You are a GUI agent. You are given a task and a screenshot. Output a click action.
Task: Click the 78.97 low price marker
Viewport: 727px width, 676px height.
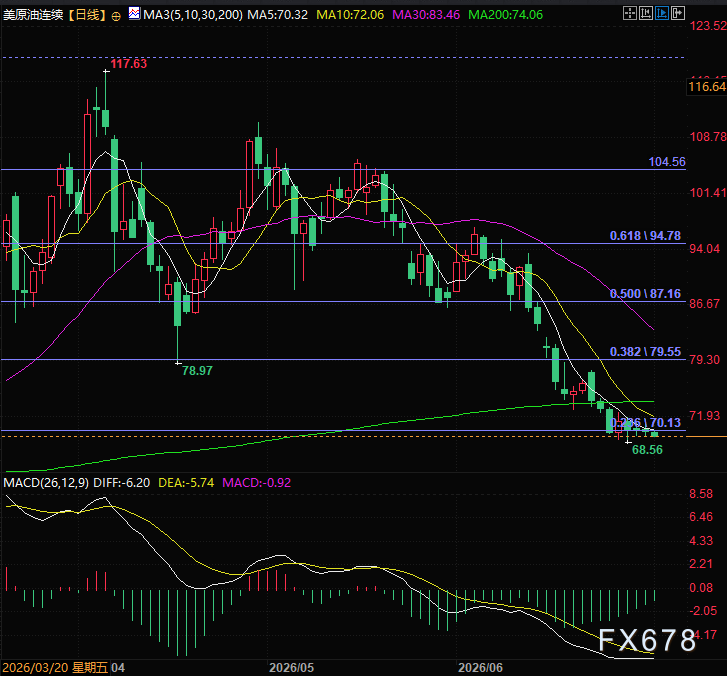pyautogui.click(x=197, y=370)
